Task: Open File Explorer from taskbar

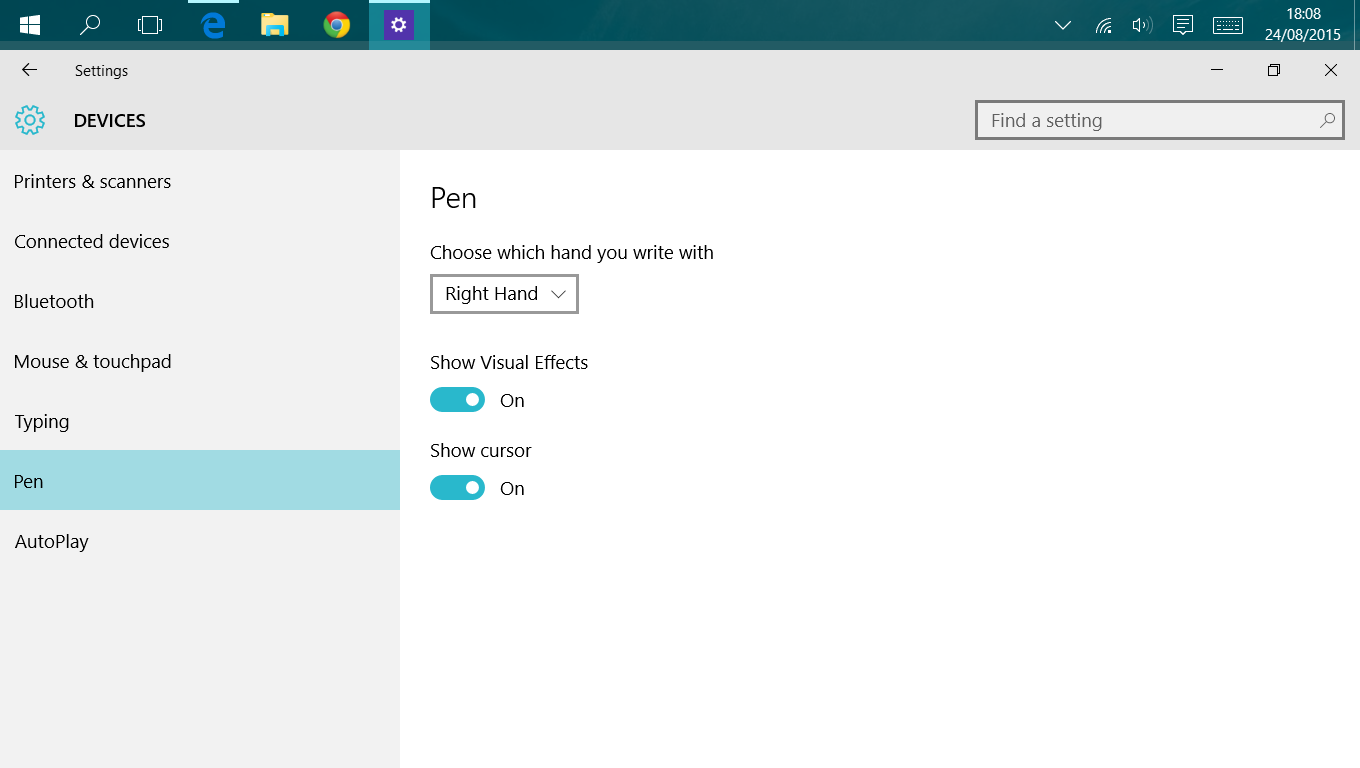Action: click(x=275, y=25)
